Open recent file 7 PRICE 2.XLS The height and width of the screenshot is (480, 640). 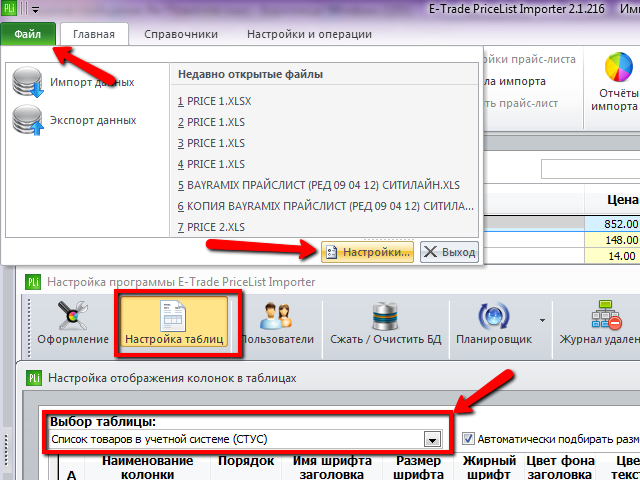(211, 227)
